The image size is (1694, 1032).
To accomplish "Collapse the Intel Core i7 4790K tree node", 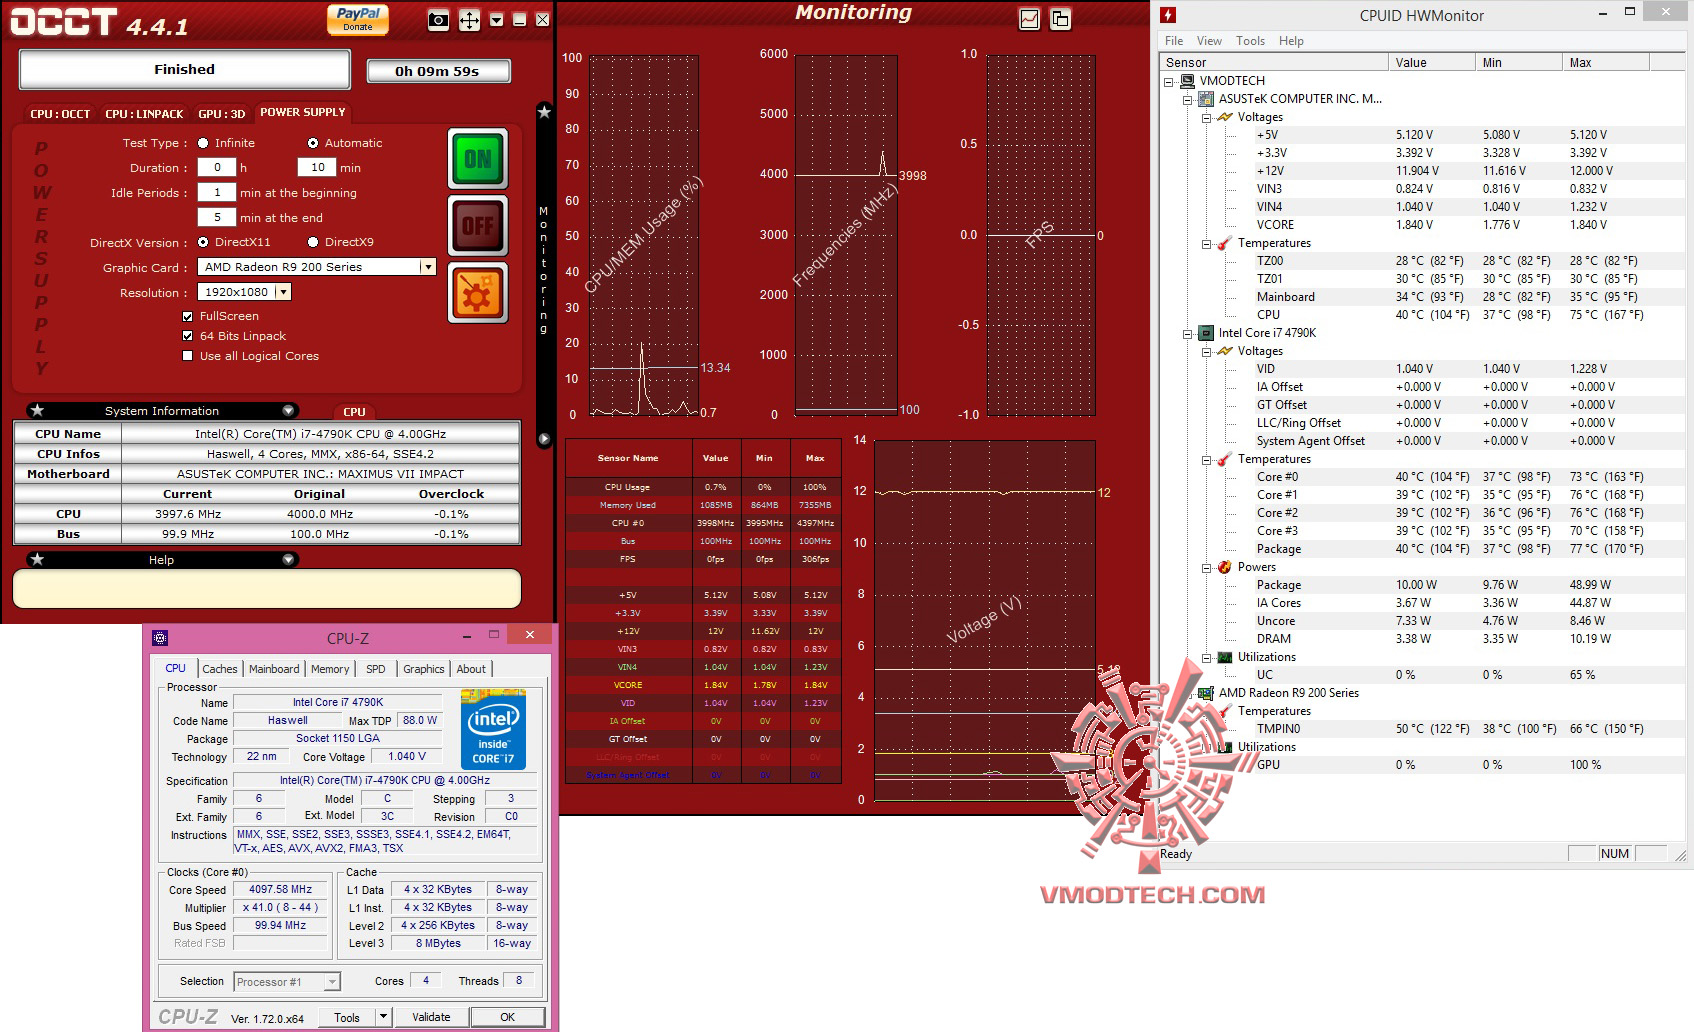I will coord(1187,334).
